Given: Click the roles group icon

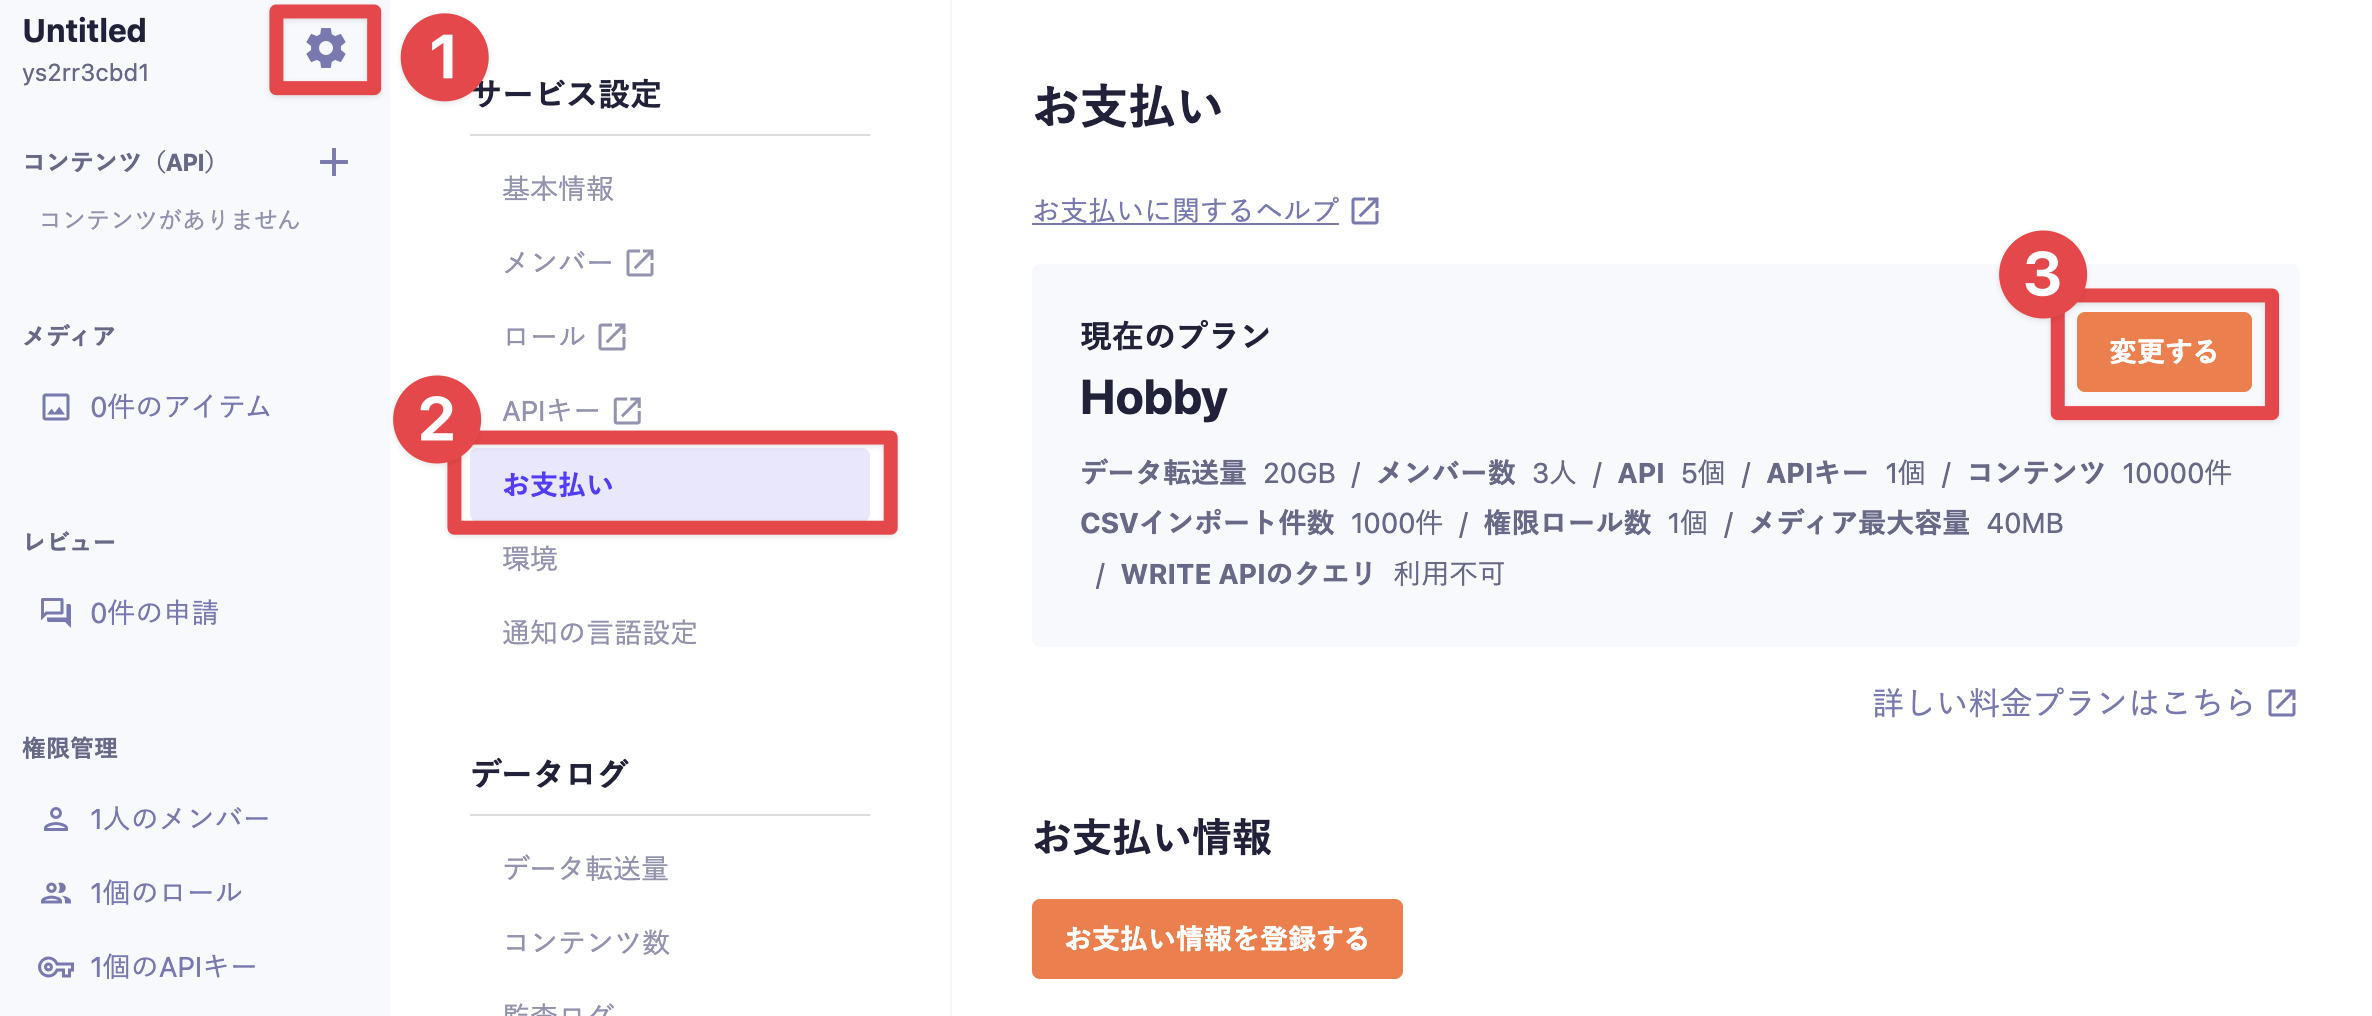Looking at the screenshot, I should click(56, 893).
